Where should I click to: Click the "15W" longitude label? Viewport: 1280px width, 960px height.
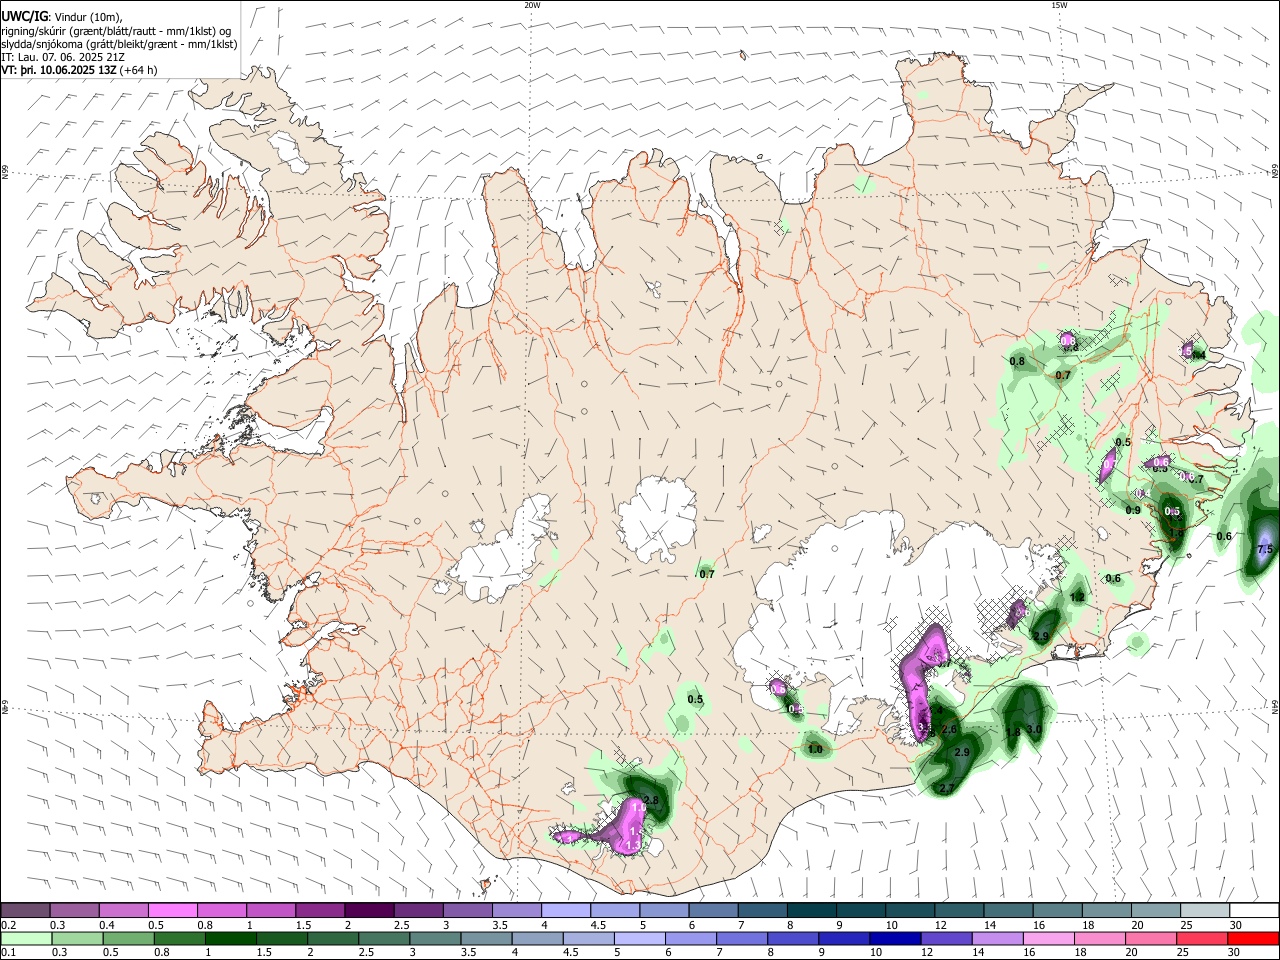[1059, 5]
